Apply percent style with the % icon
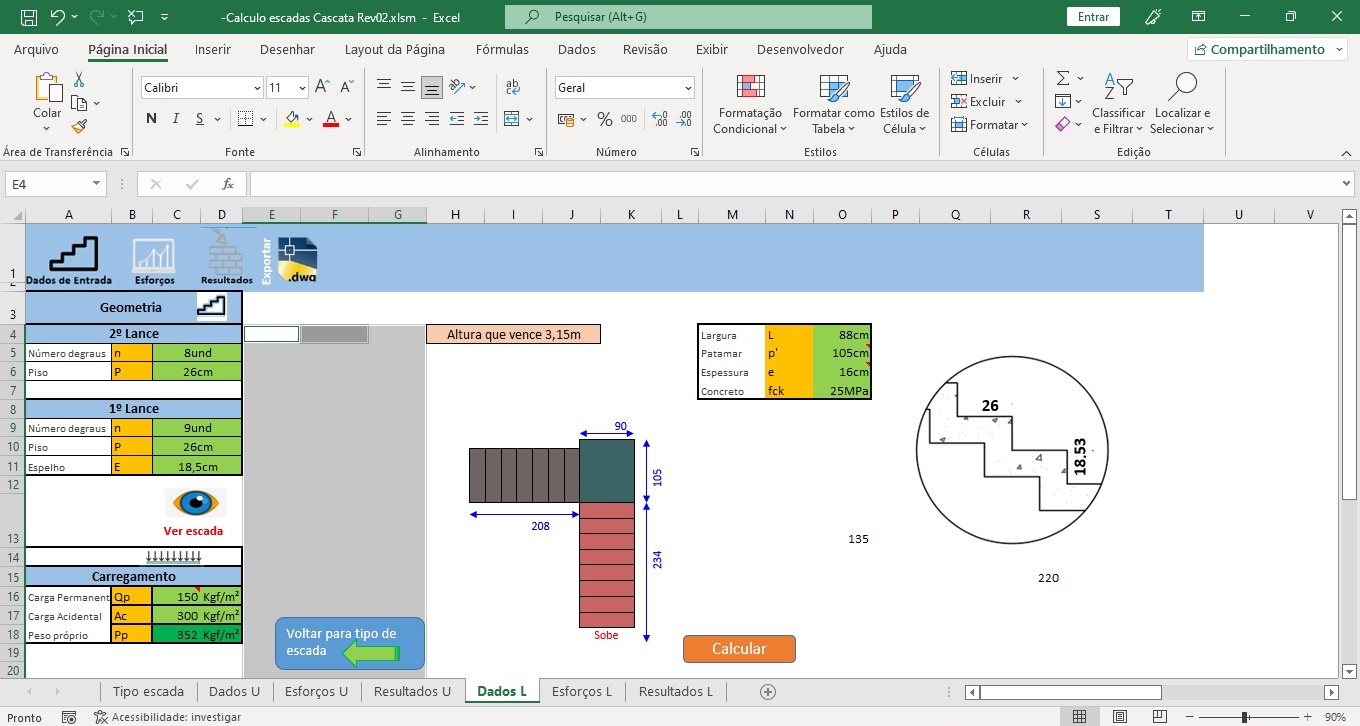The width and height of the screenshot is (1360, 726). coord(604,119)
